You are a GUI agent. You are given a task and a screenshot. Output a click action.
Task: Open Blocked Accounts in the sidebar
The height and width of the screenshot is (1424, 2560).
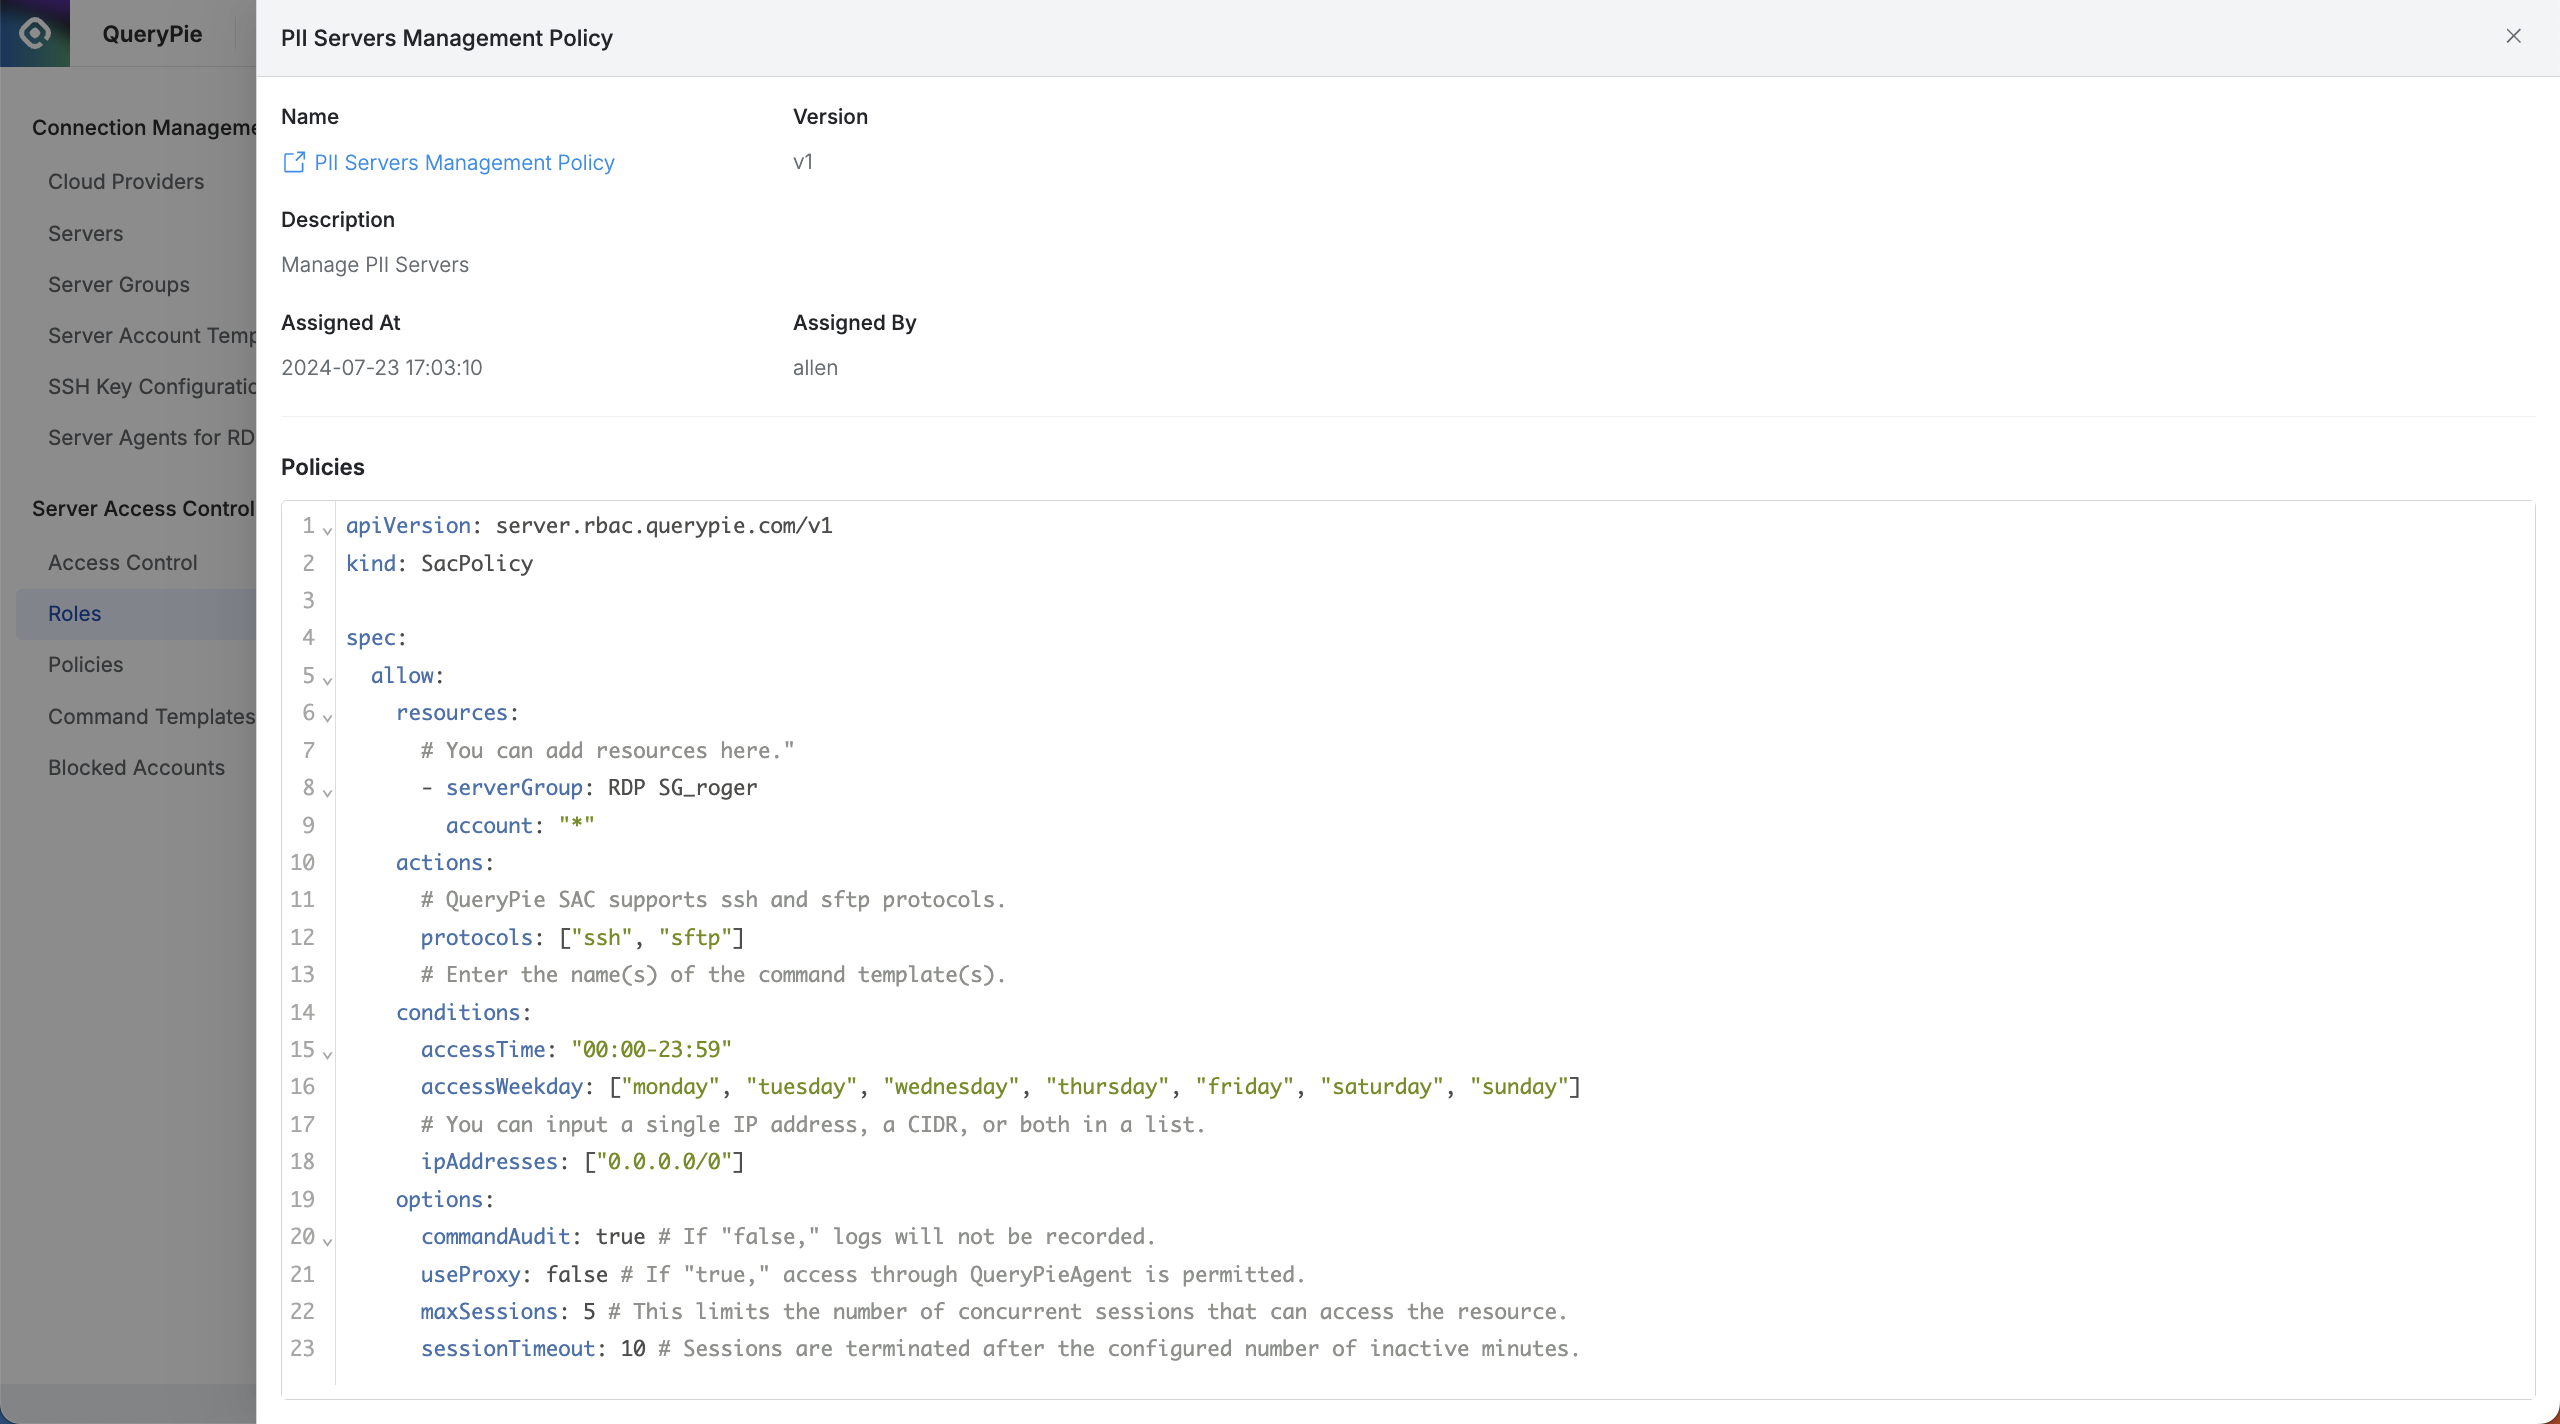(x=137, y=768)
